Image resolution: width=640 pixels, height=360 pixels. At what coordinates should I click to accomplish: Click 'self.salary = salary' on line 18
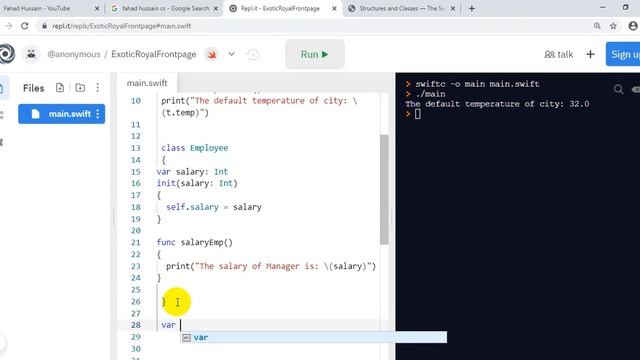pos(213,207)
